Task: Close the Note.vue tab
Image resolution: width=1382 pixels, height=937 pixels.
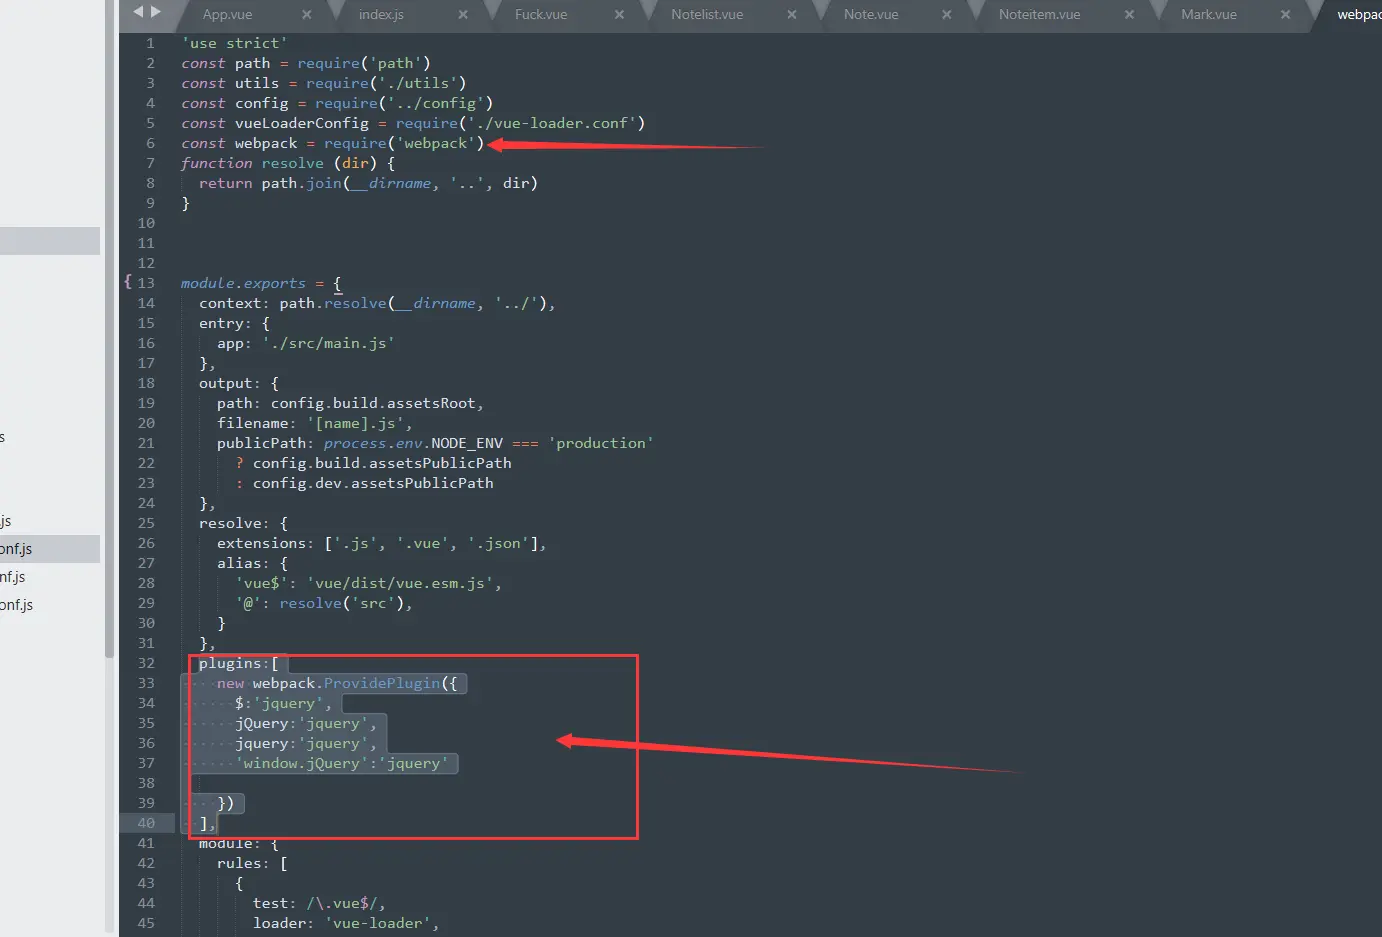Action: click(x=947, y=14)
